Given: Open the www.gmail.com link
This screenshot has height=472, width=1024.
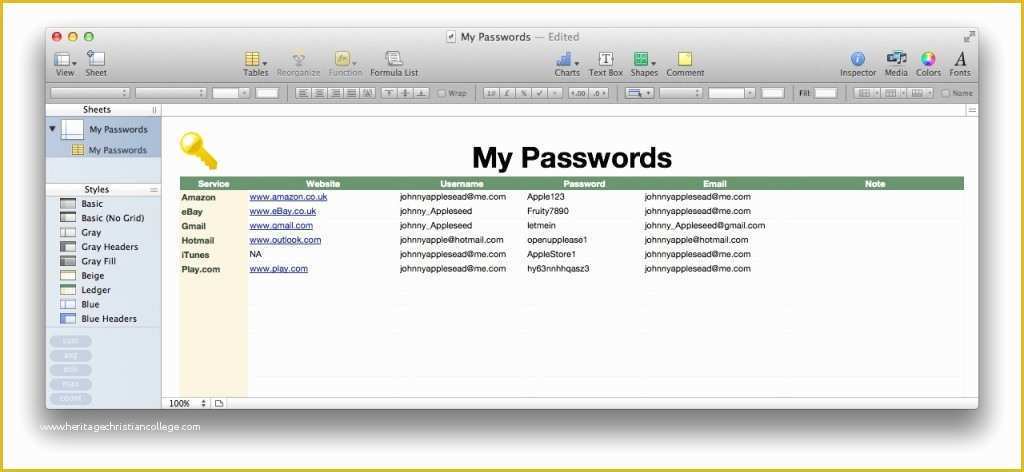Looking at the screenshot, I should point(281,225).
